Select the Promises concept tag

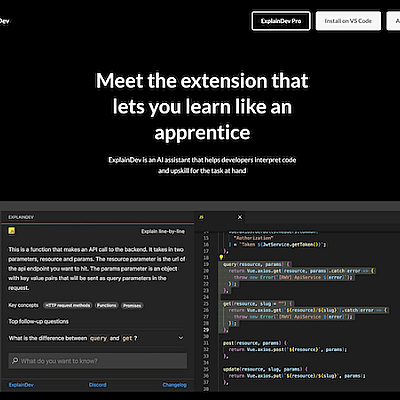[x=132, y=305]
